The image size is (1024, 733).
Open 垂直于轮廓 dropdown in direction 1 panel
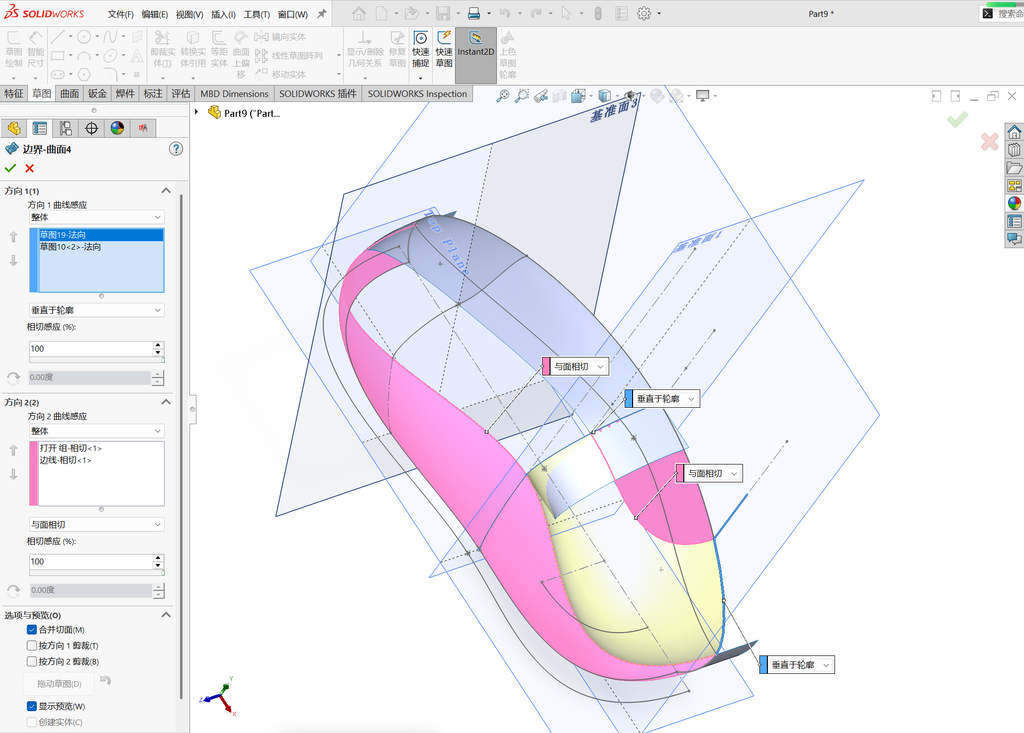[x=96, y=310]
